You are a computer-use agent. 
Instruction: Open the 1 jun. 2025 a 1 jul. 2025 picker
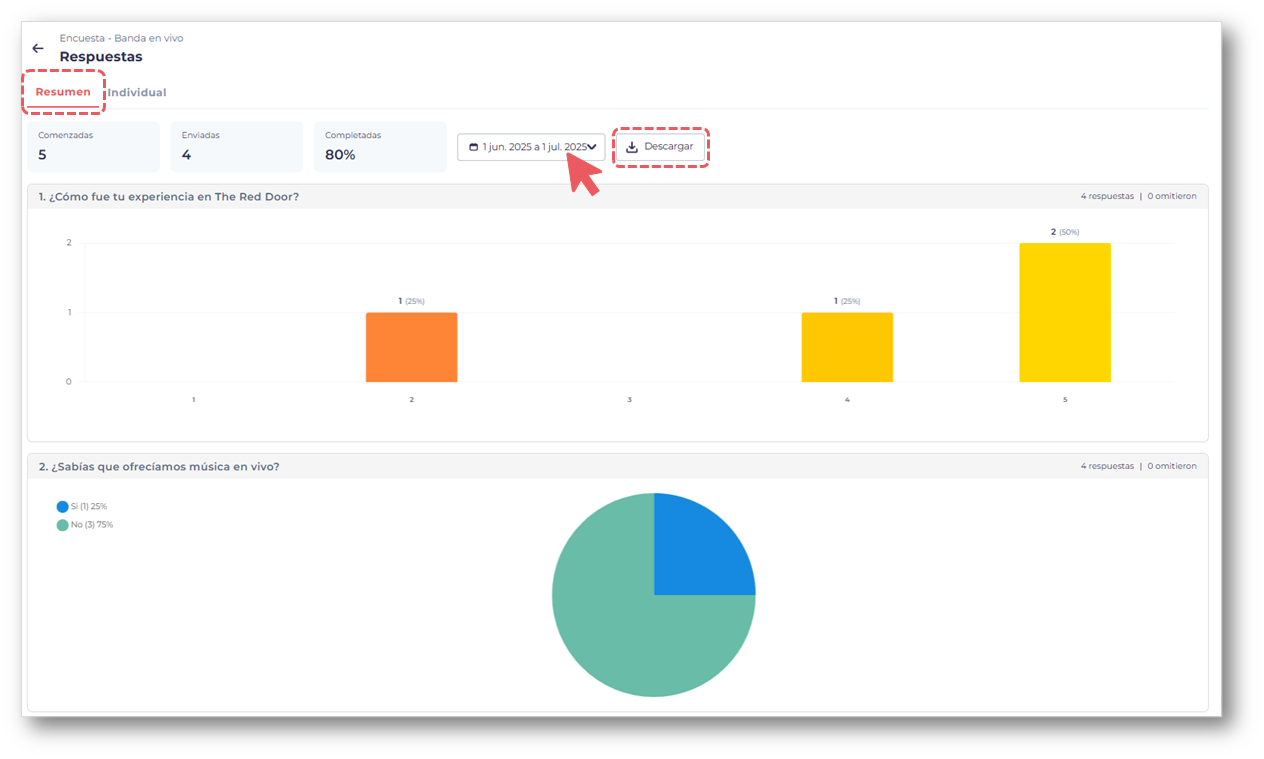tap(531, 147)
